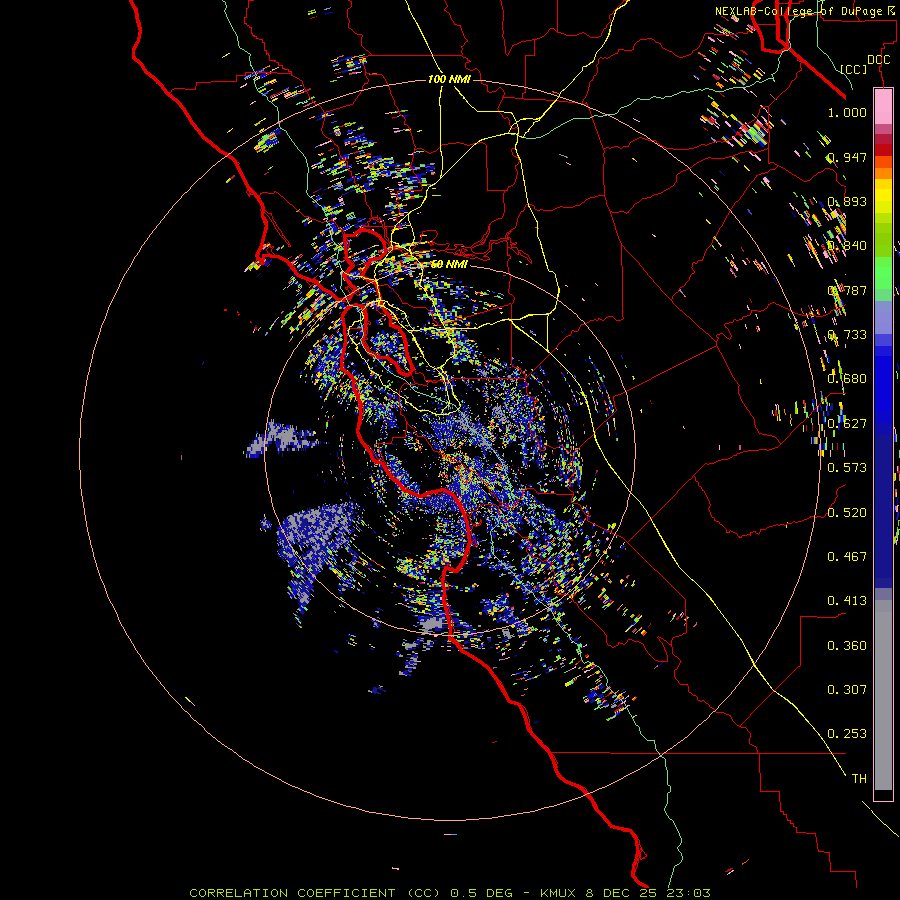Select the 0.467 legend value
The image size is (900, 900).
click(x=847, y=557)
